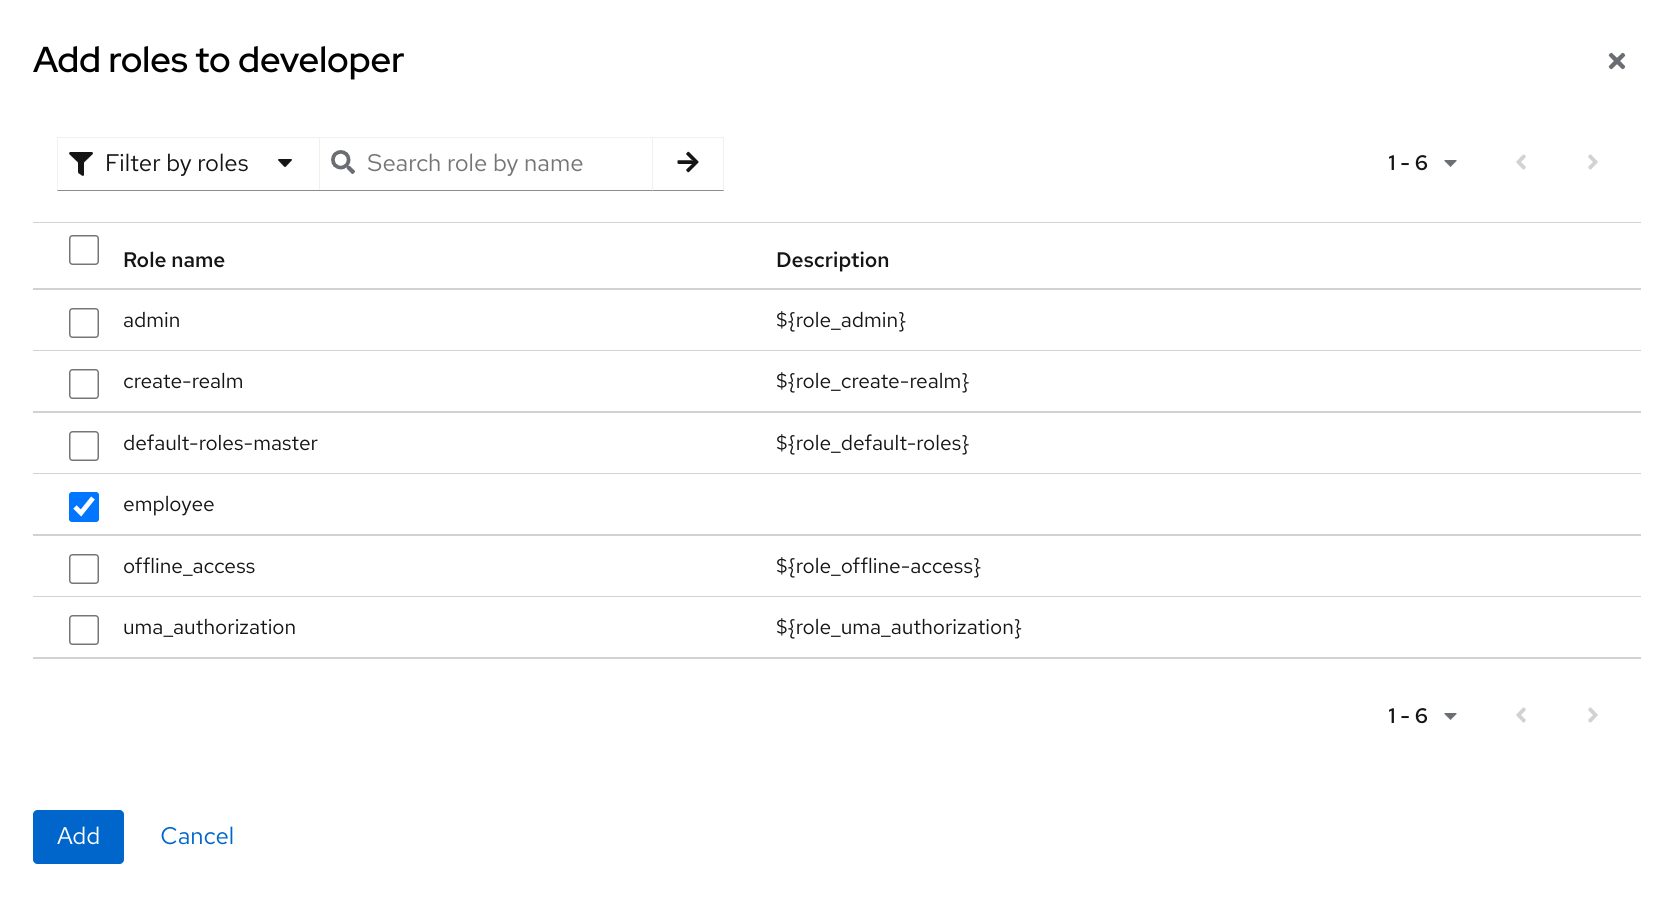Viewport: 1676px width, 898px height.
Task: Focus the Search role by name field
Action: click(500, 164)
